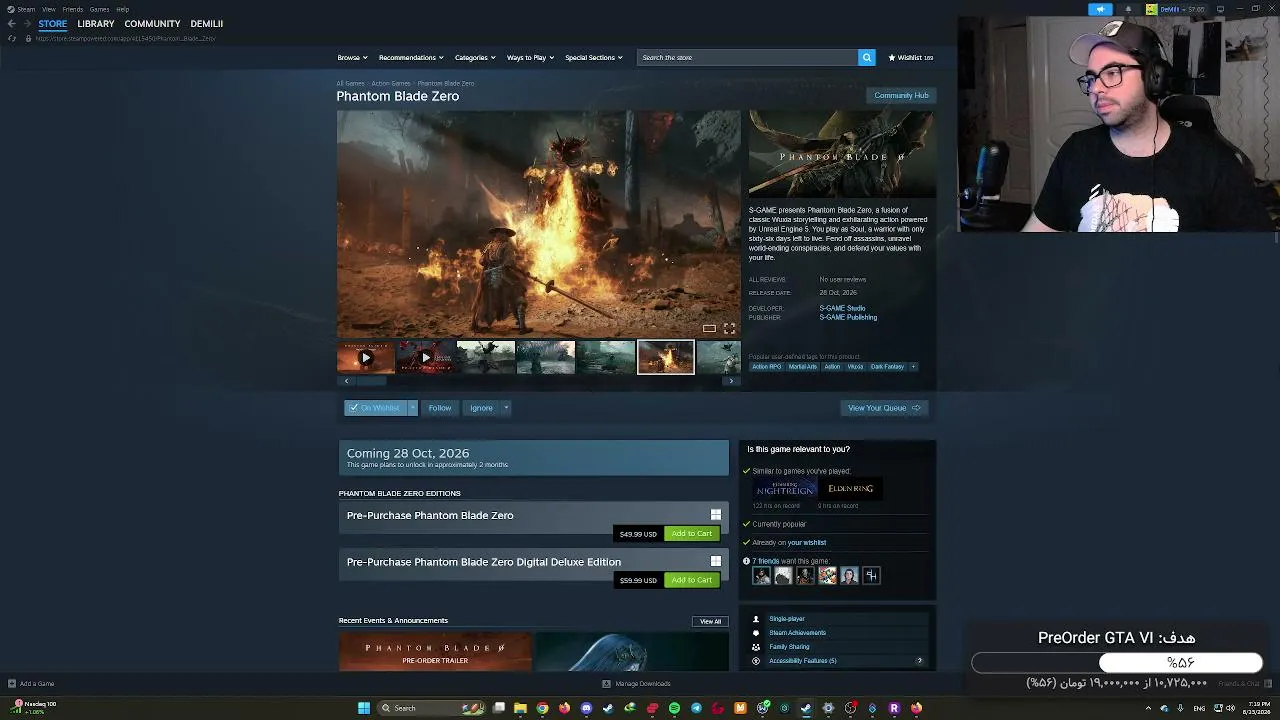
Task: Expand the Categories dropdown
Action: 475,58
